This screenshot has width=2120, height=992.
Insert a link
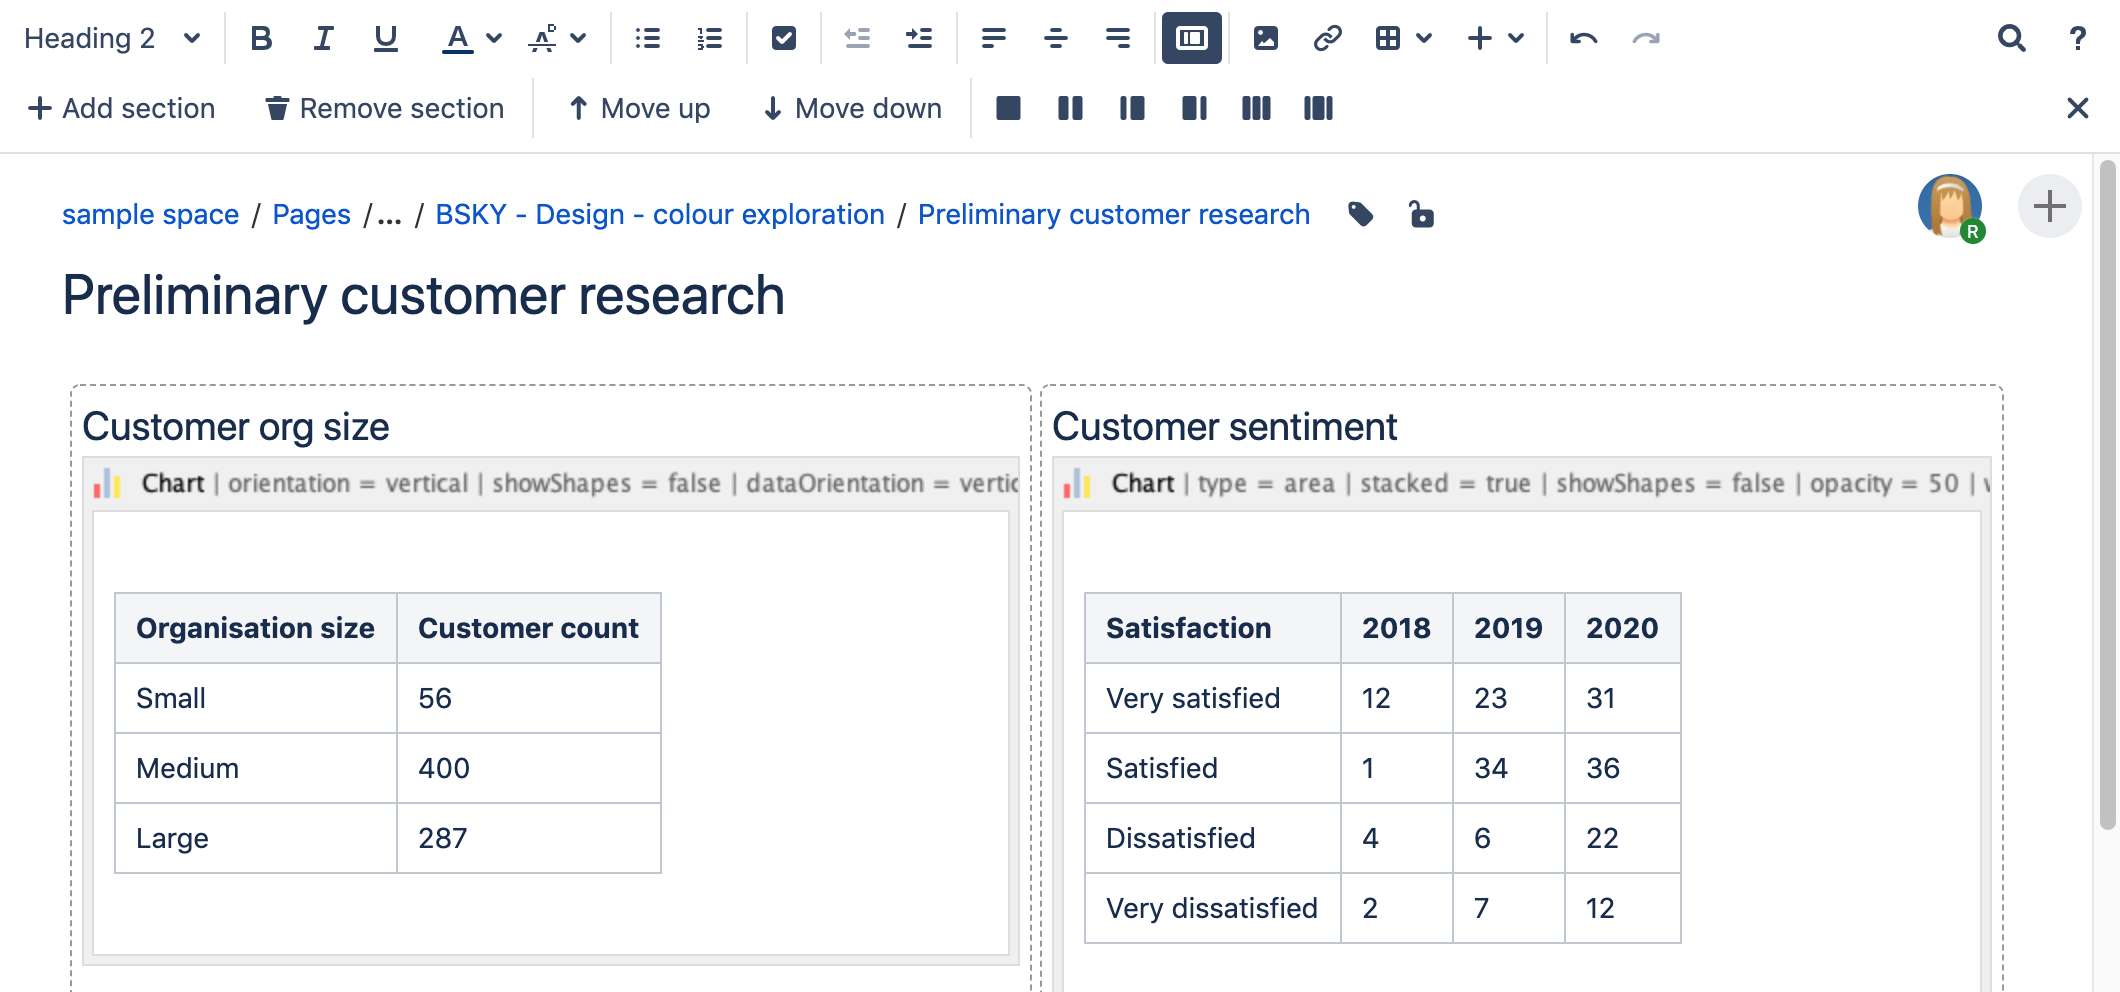point(1328,38)
